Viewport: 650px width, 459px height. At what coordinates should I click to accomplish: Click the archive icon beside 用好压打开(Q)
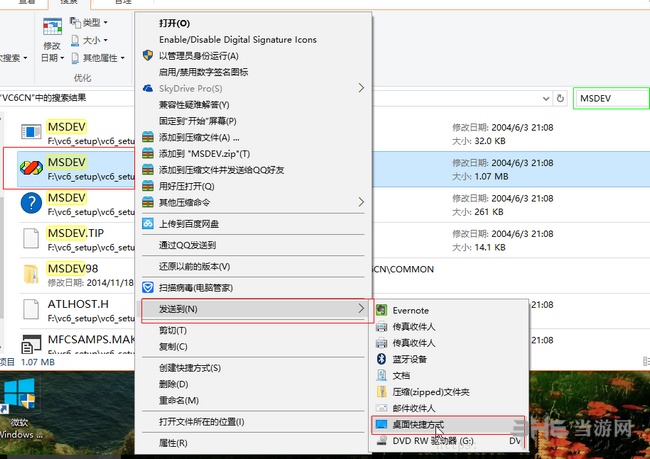(x=148, y=186)
